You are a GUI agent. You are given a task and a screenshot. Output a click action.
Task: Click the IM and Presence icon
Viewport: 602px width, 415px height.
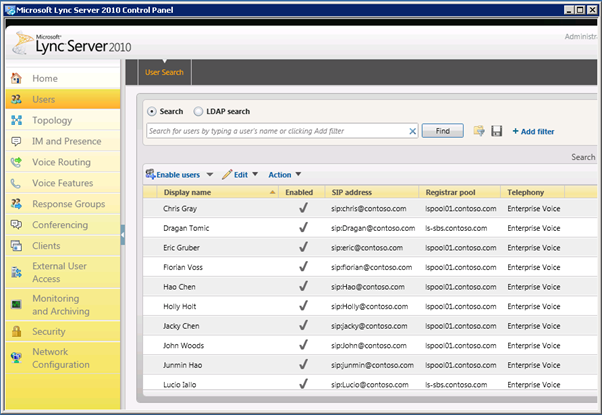pyautogui.click(x=16, y=141)
